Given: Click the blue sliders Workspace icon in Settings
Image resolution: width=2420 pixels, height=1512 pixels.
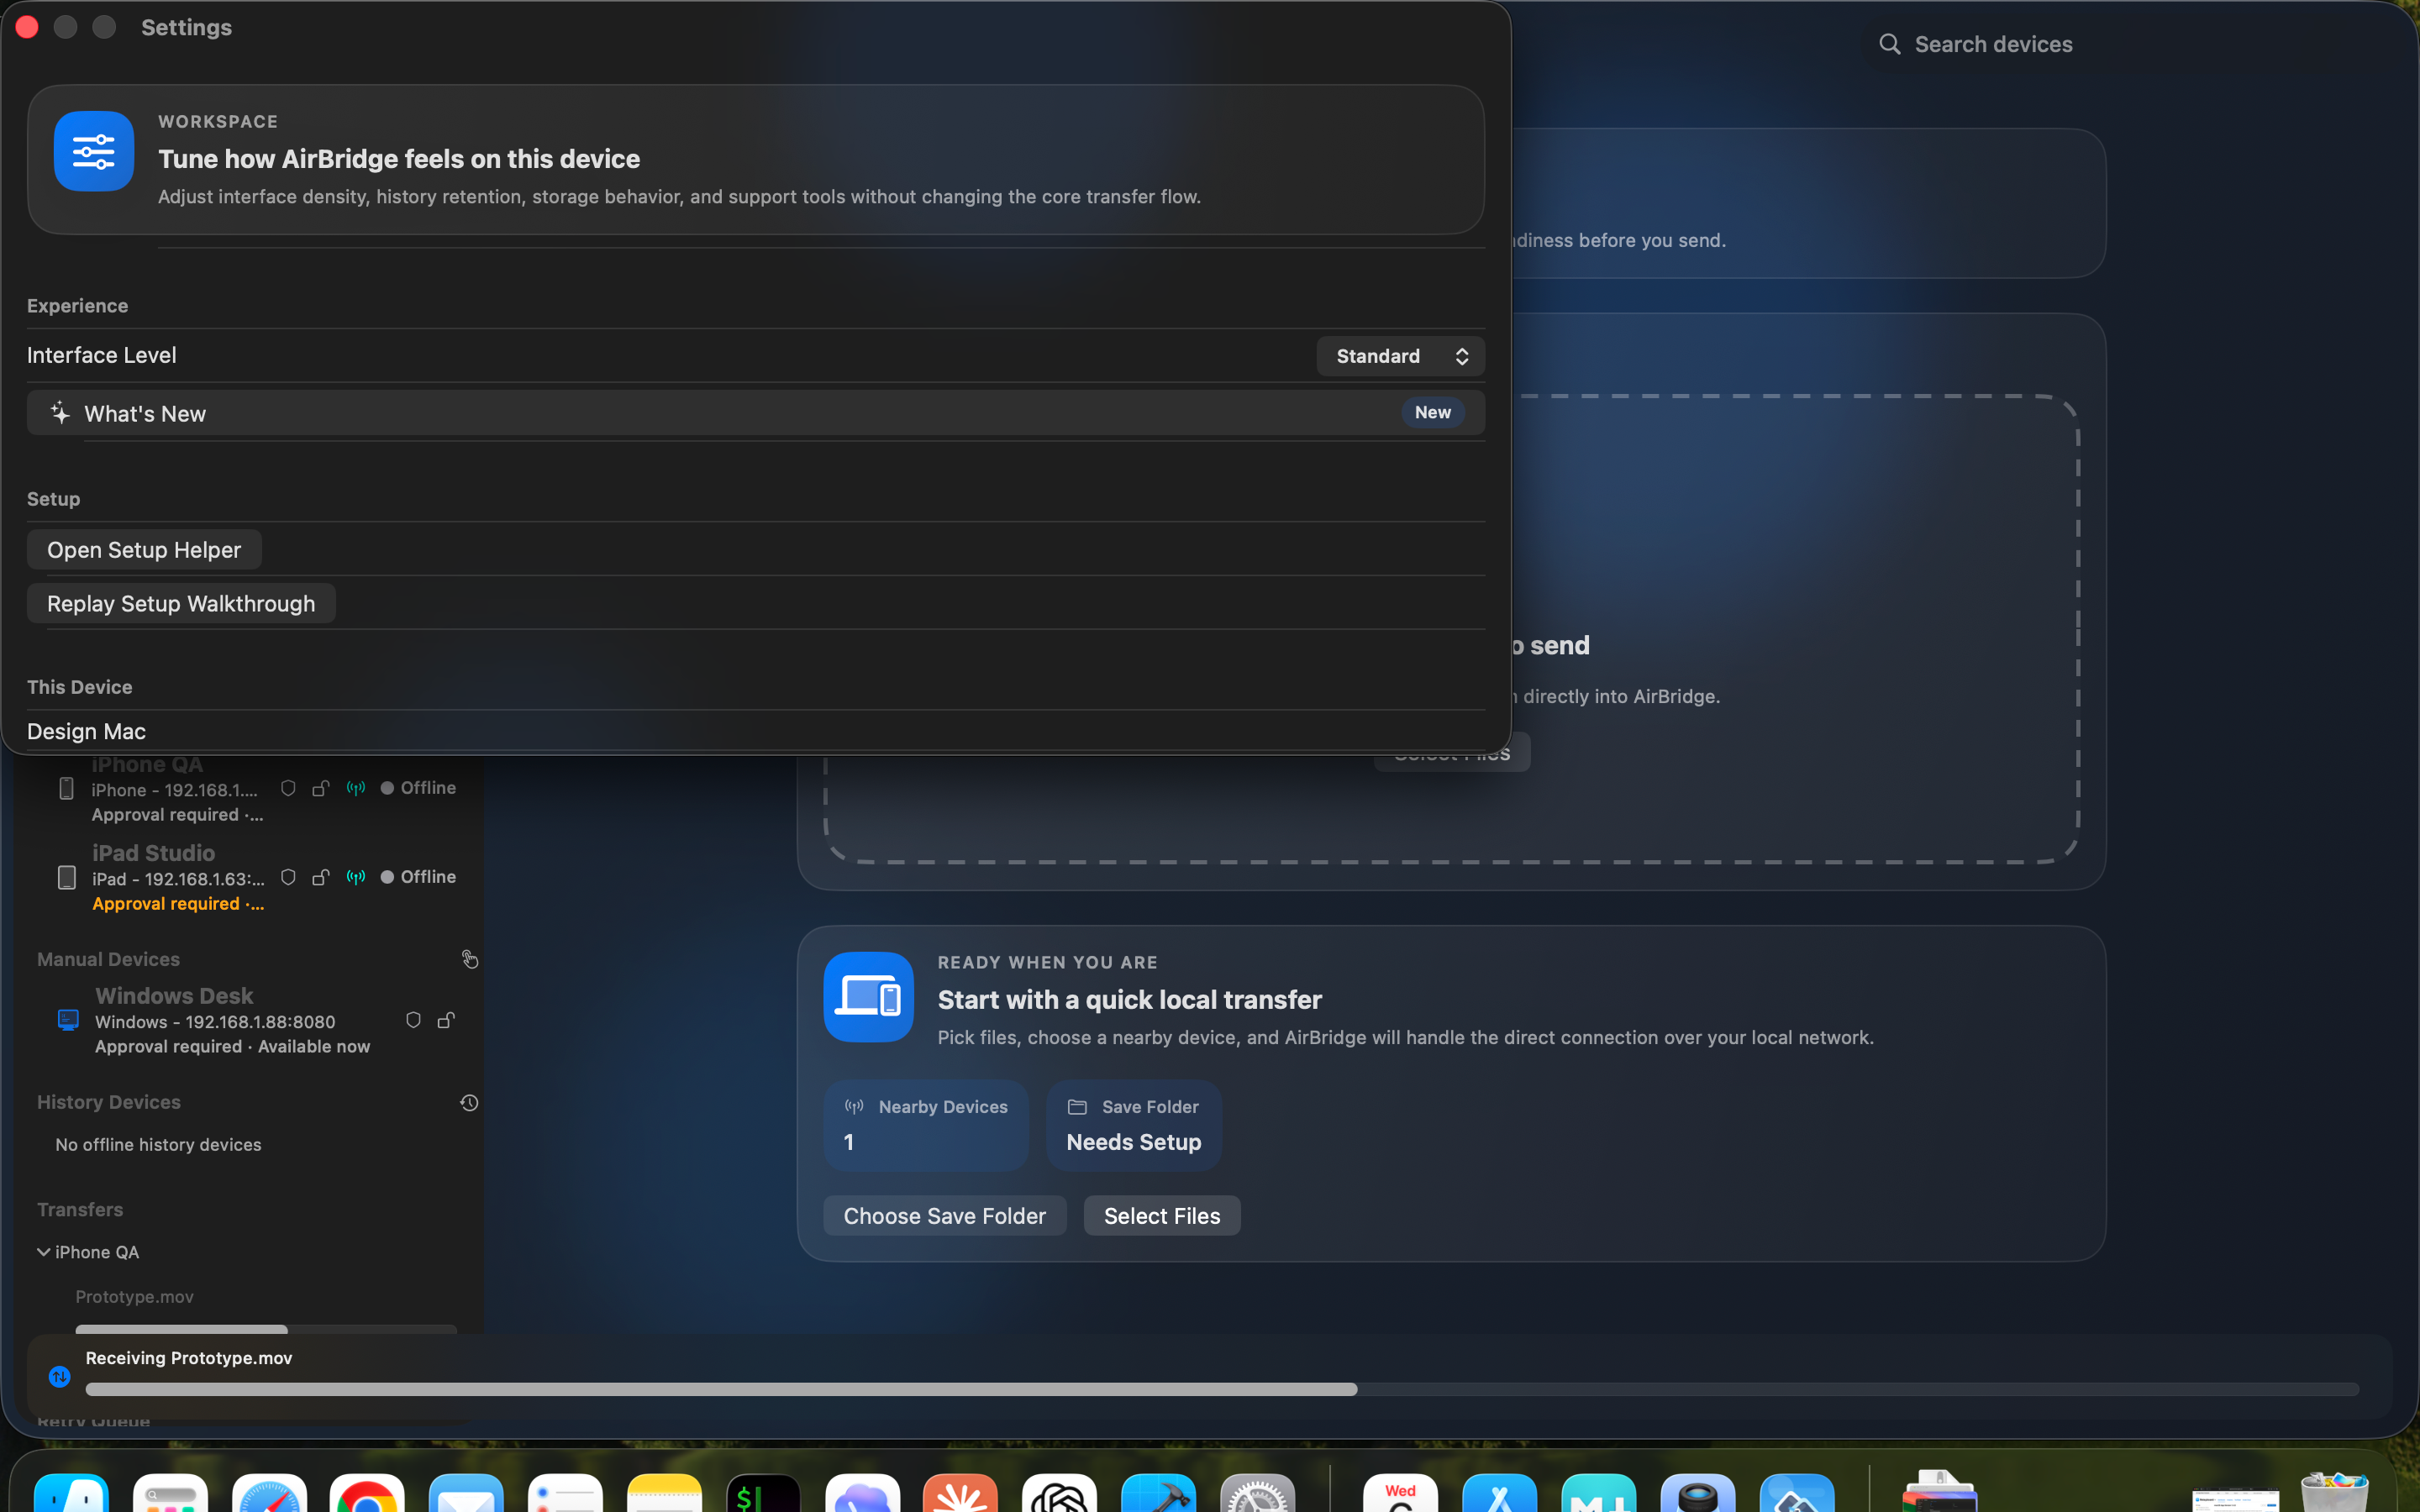Looking at the screenshot, I should pyautogui.click(x=94, y=151).
